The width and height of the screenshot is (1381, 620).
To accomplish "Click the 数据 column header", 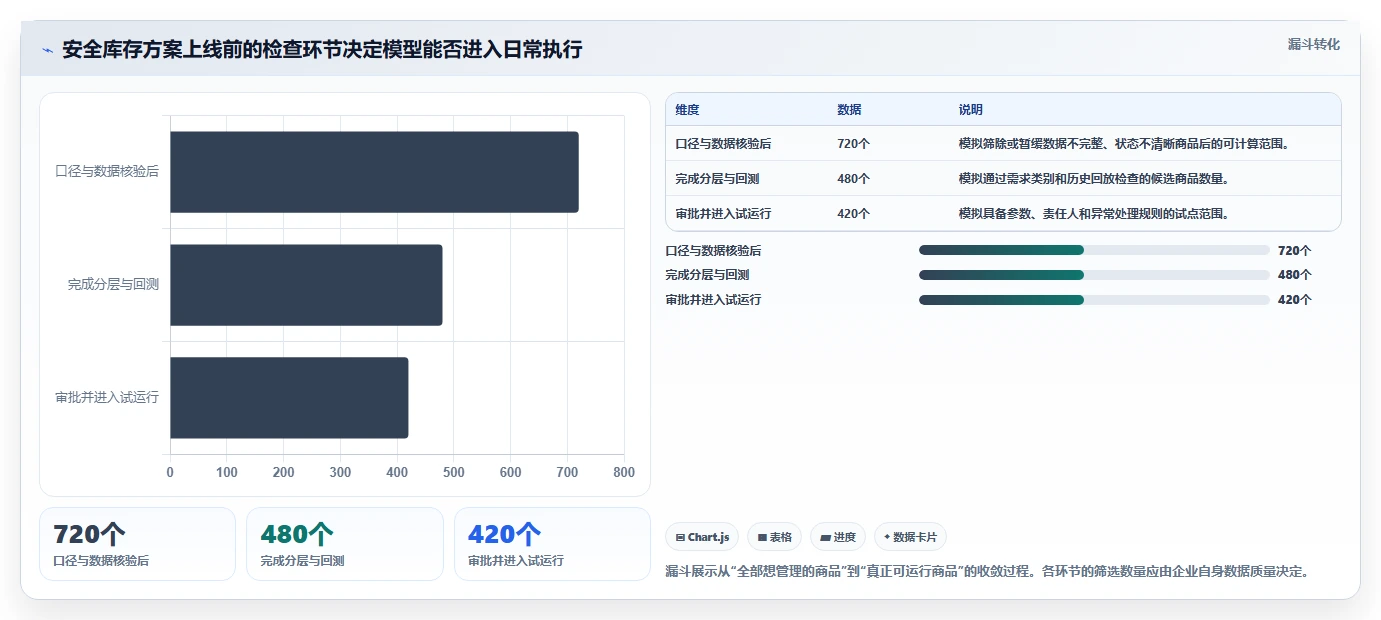I will tap(849, 110).
